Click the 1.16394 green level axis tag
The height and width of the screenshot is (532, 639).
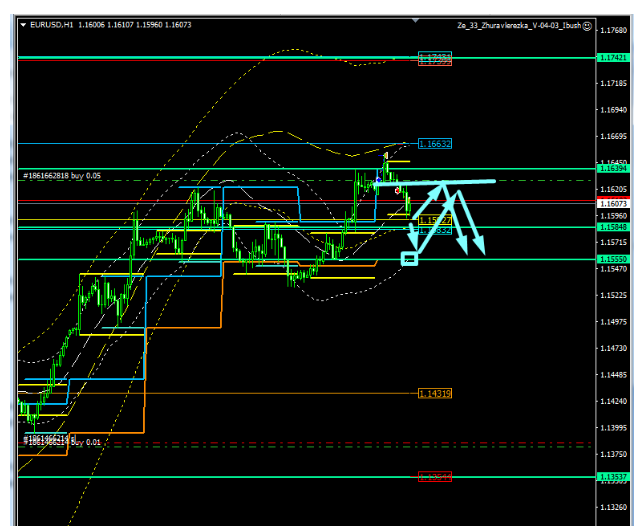(x=613, y=167)
